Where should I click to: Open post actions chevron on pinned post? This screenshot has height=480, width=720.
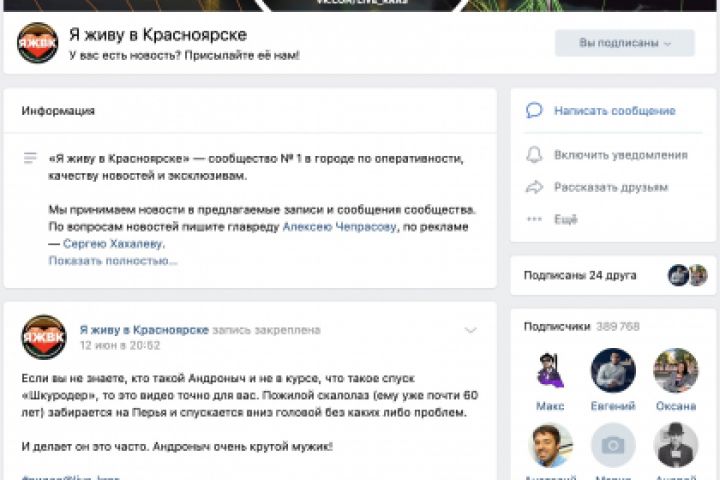(x=470, y=330)
